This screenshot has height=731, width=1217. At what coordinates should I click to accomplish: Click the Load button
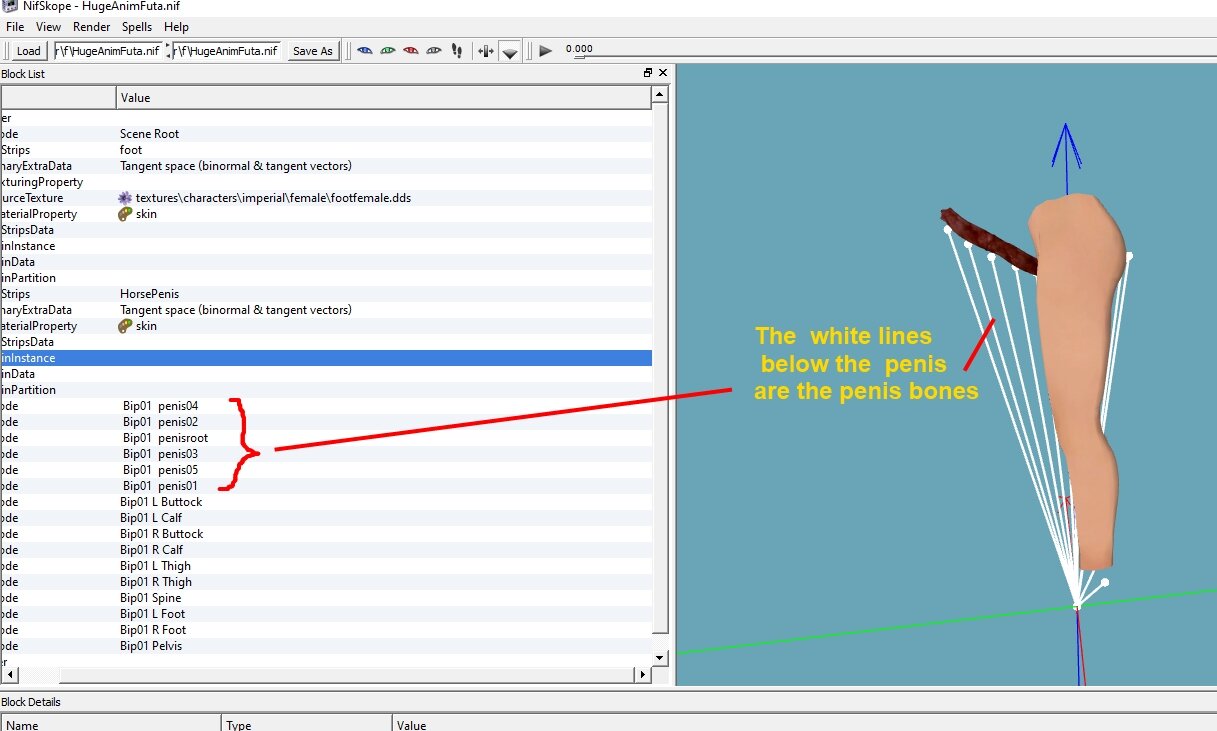point(29,51)
